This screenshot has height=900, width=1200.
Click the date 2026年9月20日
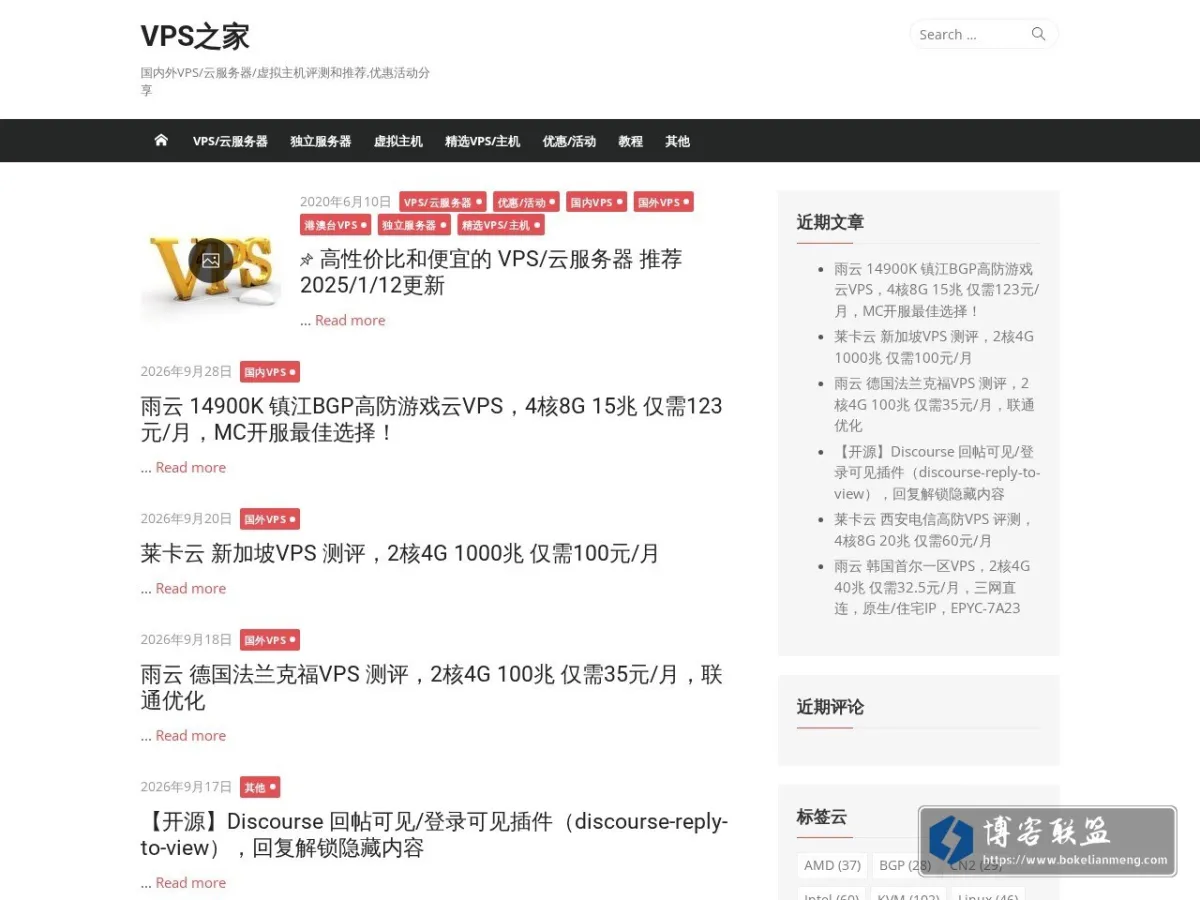(186, 519)
